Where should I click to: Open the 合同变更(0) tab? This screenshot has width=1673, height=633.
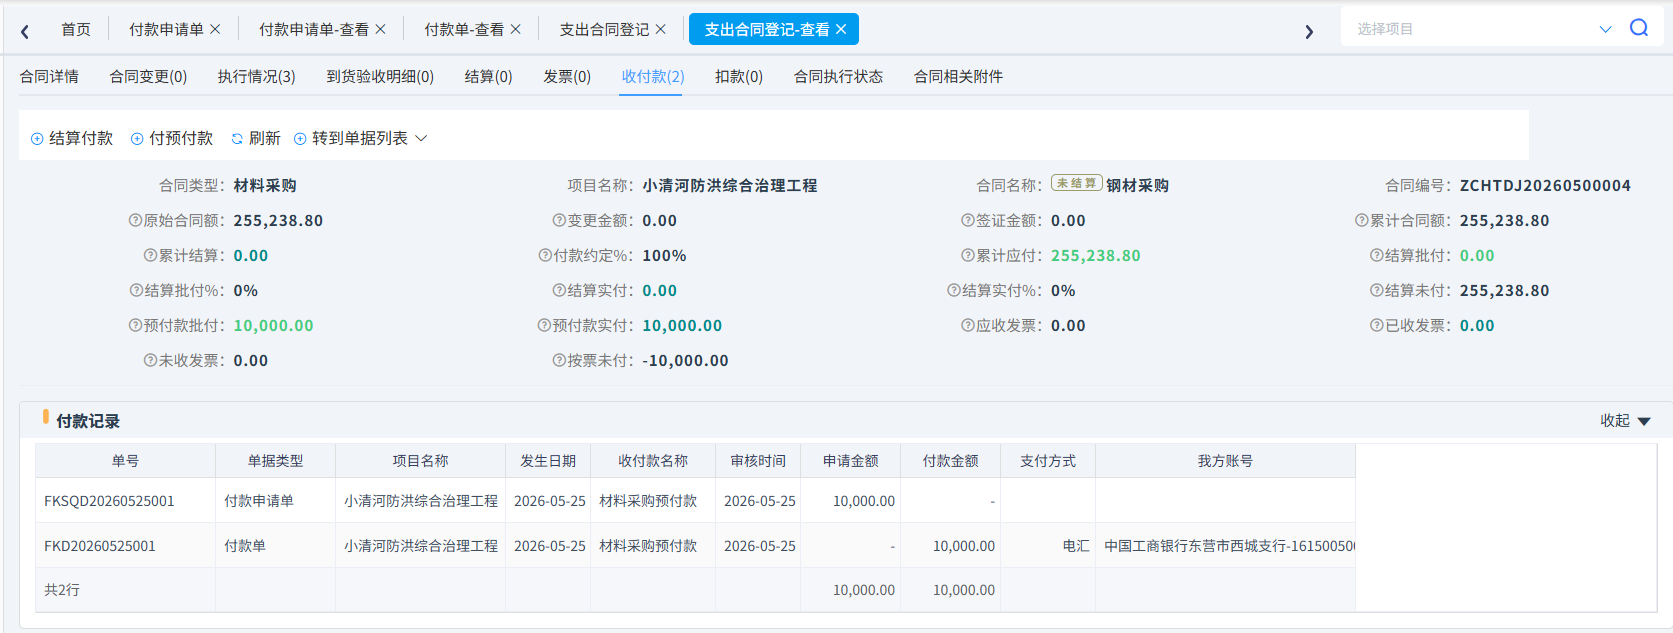click(x=148, y=77)
